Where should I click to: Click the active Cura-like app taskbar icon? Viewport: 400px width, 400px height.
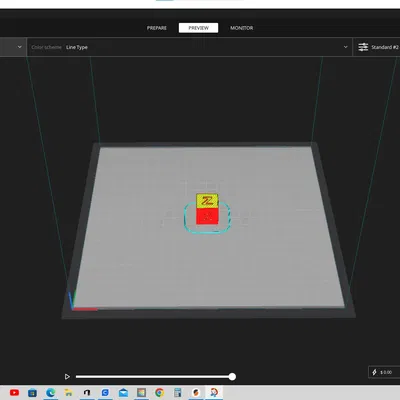214,393
